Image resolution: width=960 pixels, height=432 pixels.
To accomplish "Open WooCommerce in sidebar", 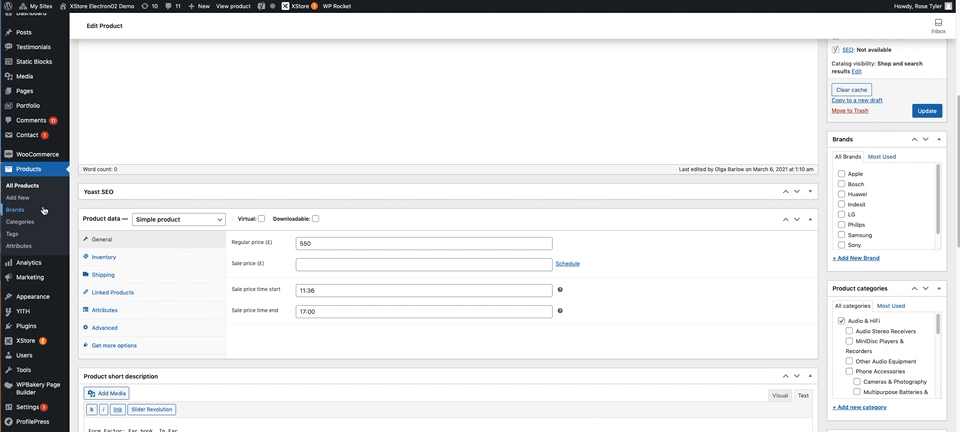I will (37, 155).
